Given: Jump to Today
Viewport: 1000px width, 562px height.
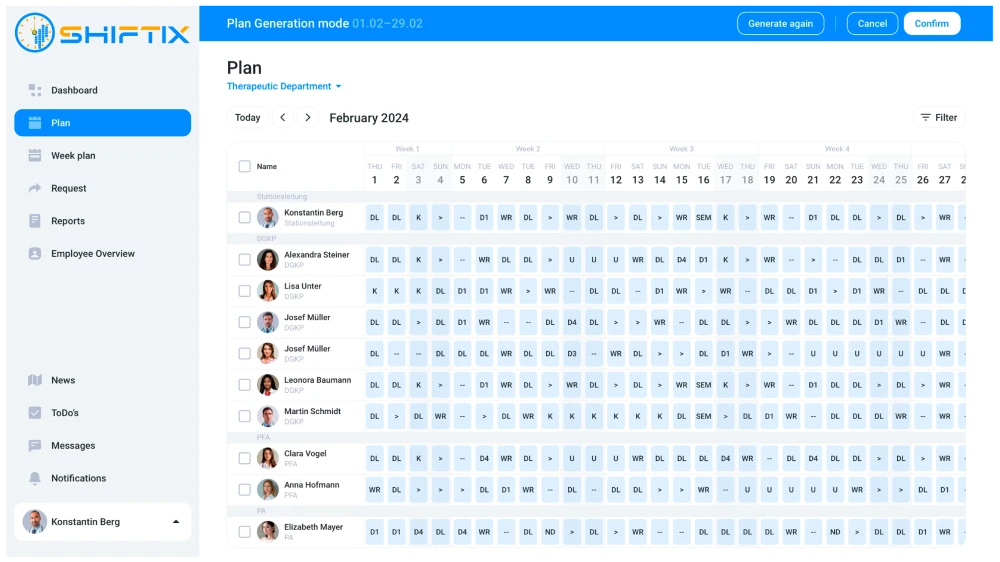Looking at the screenshot, I should (247, 117).
